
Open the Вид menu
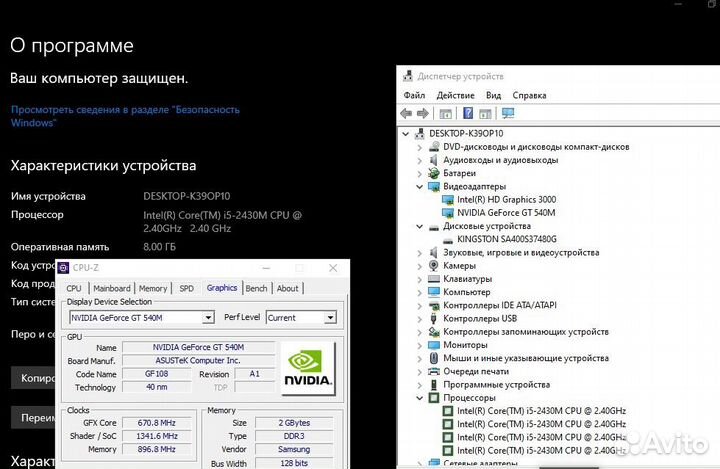coord(494,96)
